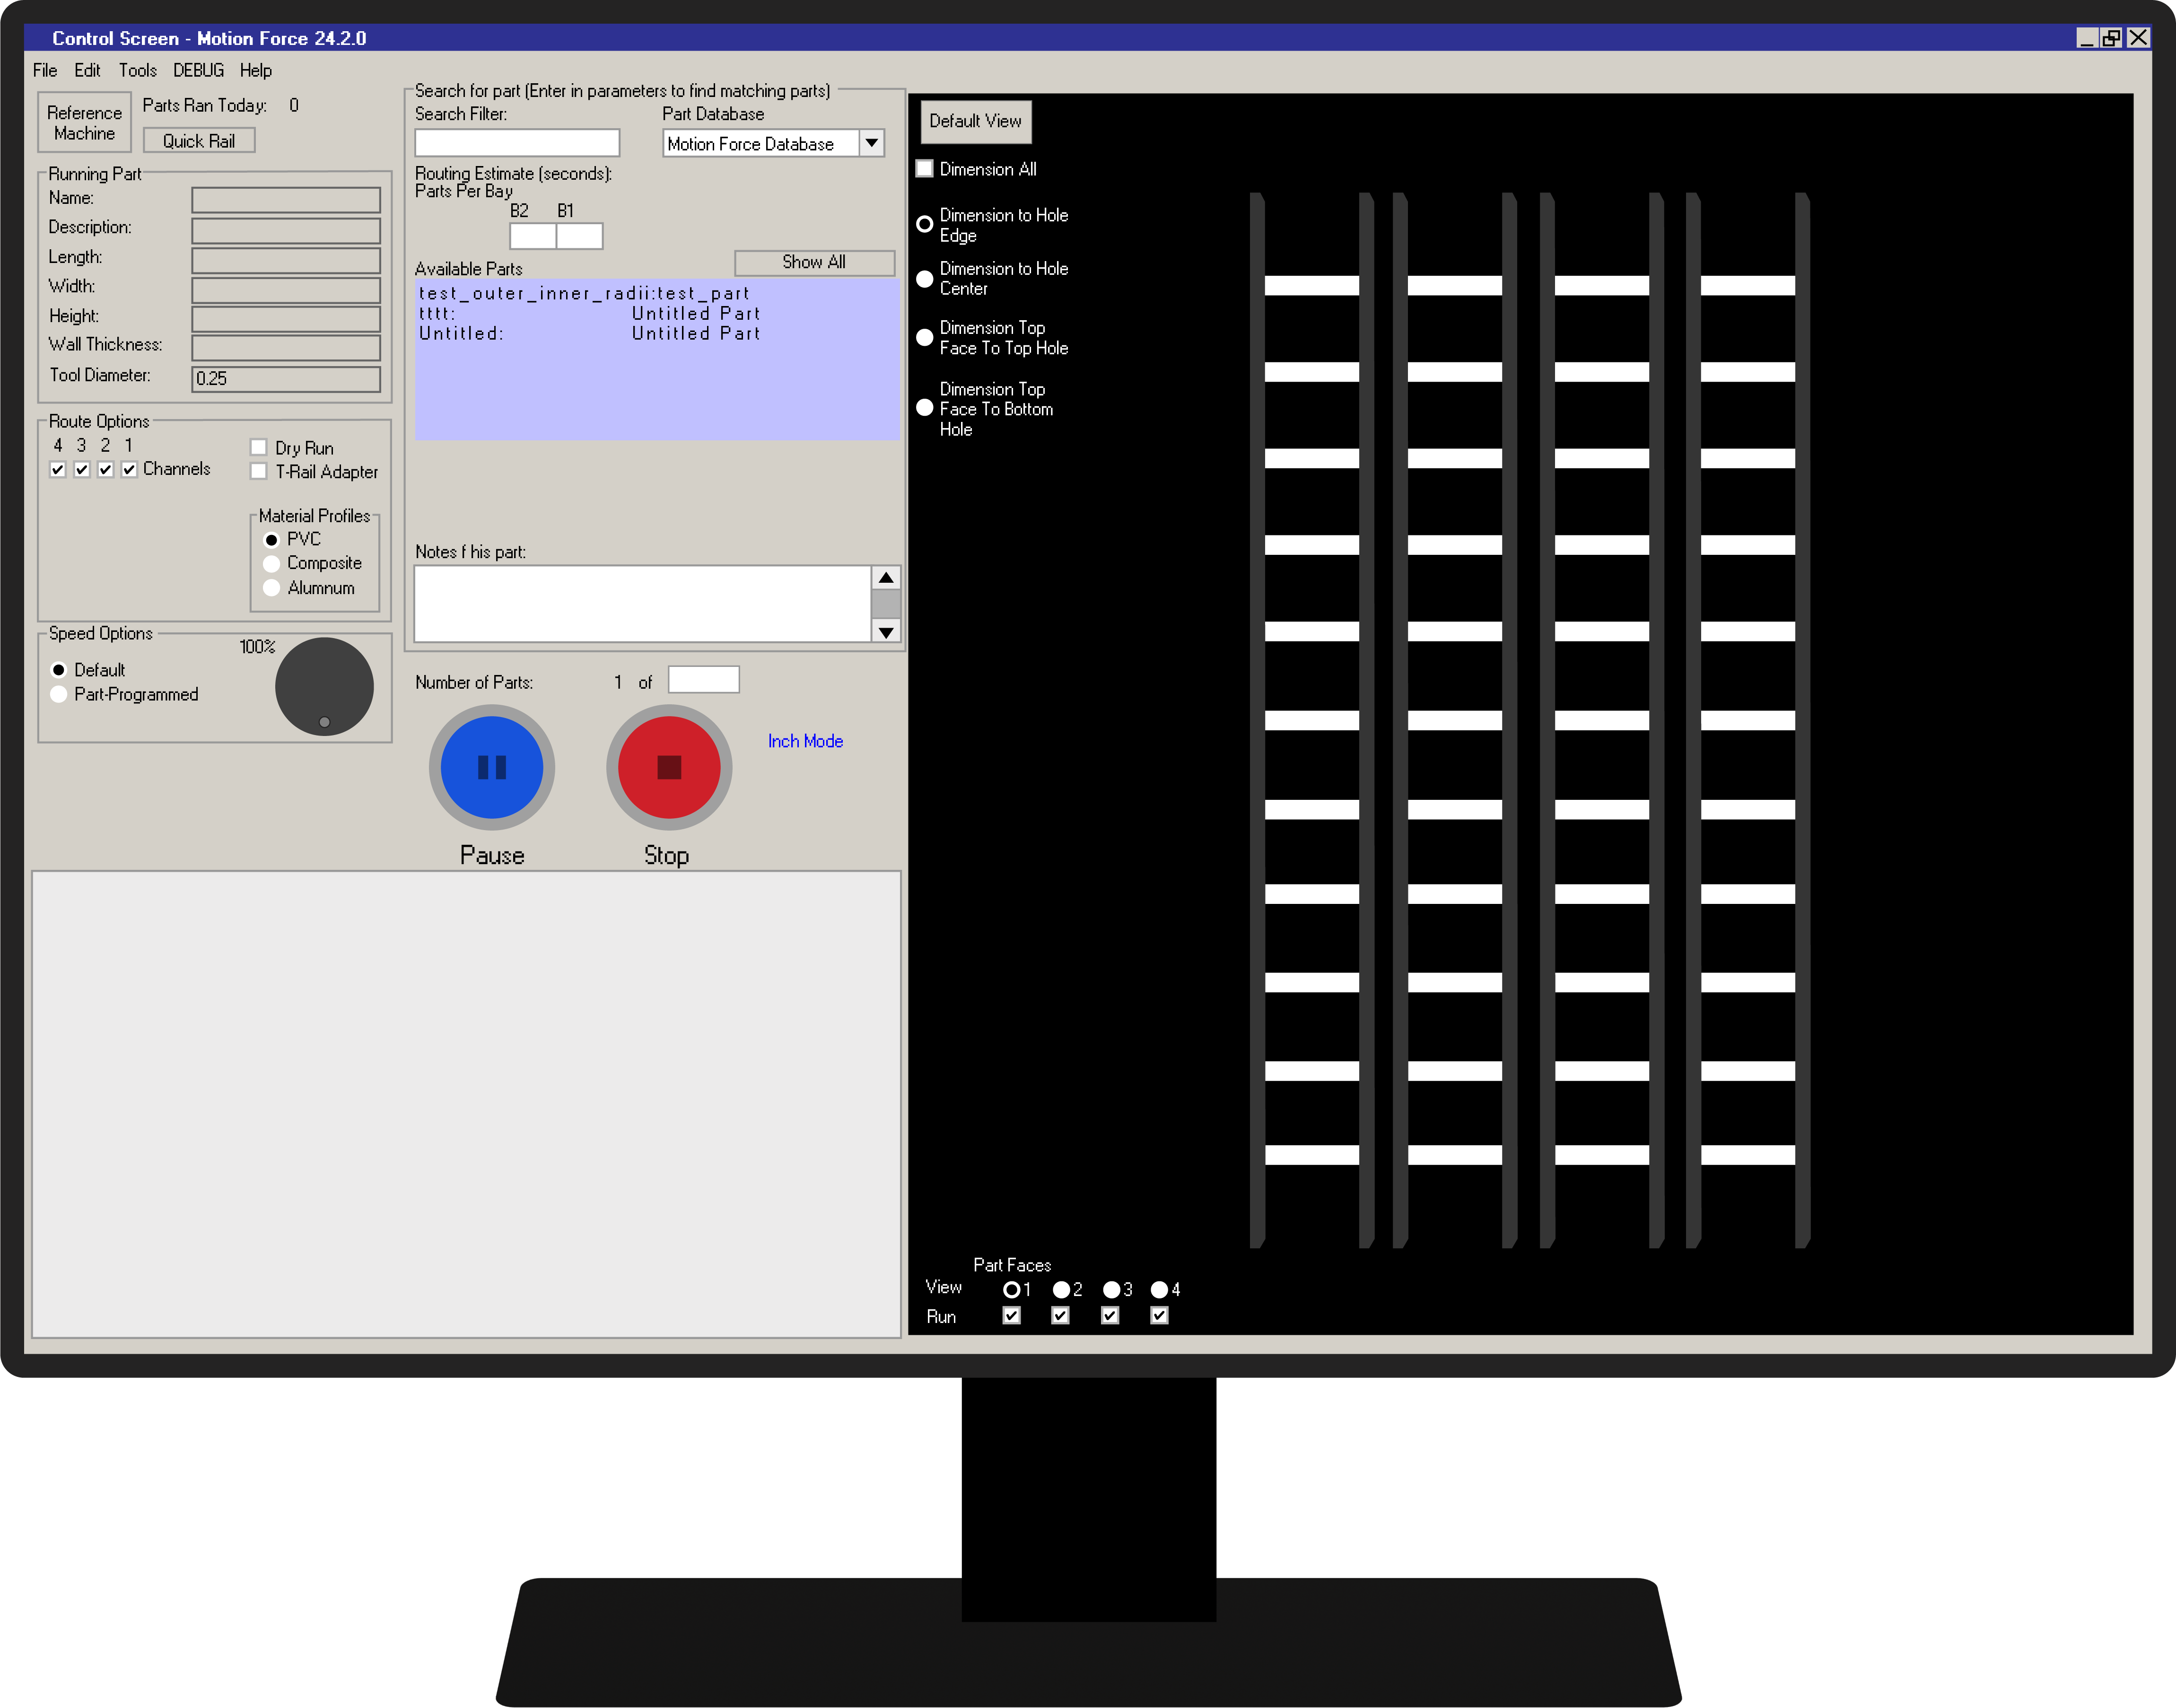Image resolution: width=2176 pixels, height=1708 pixels.
Task: Open the File menu
Action: coord(45,70)
